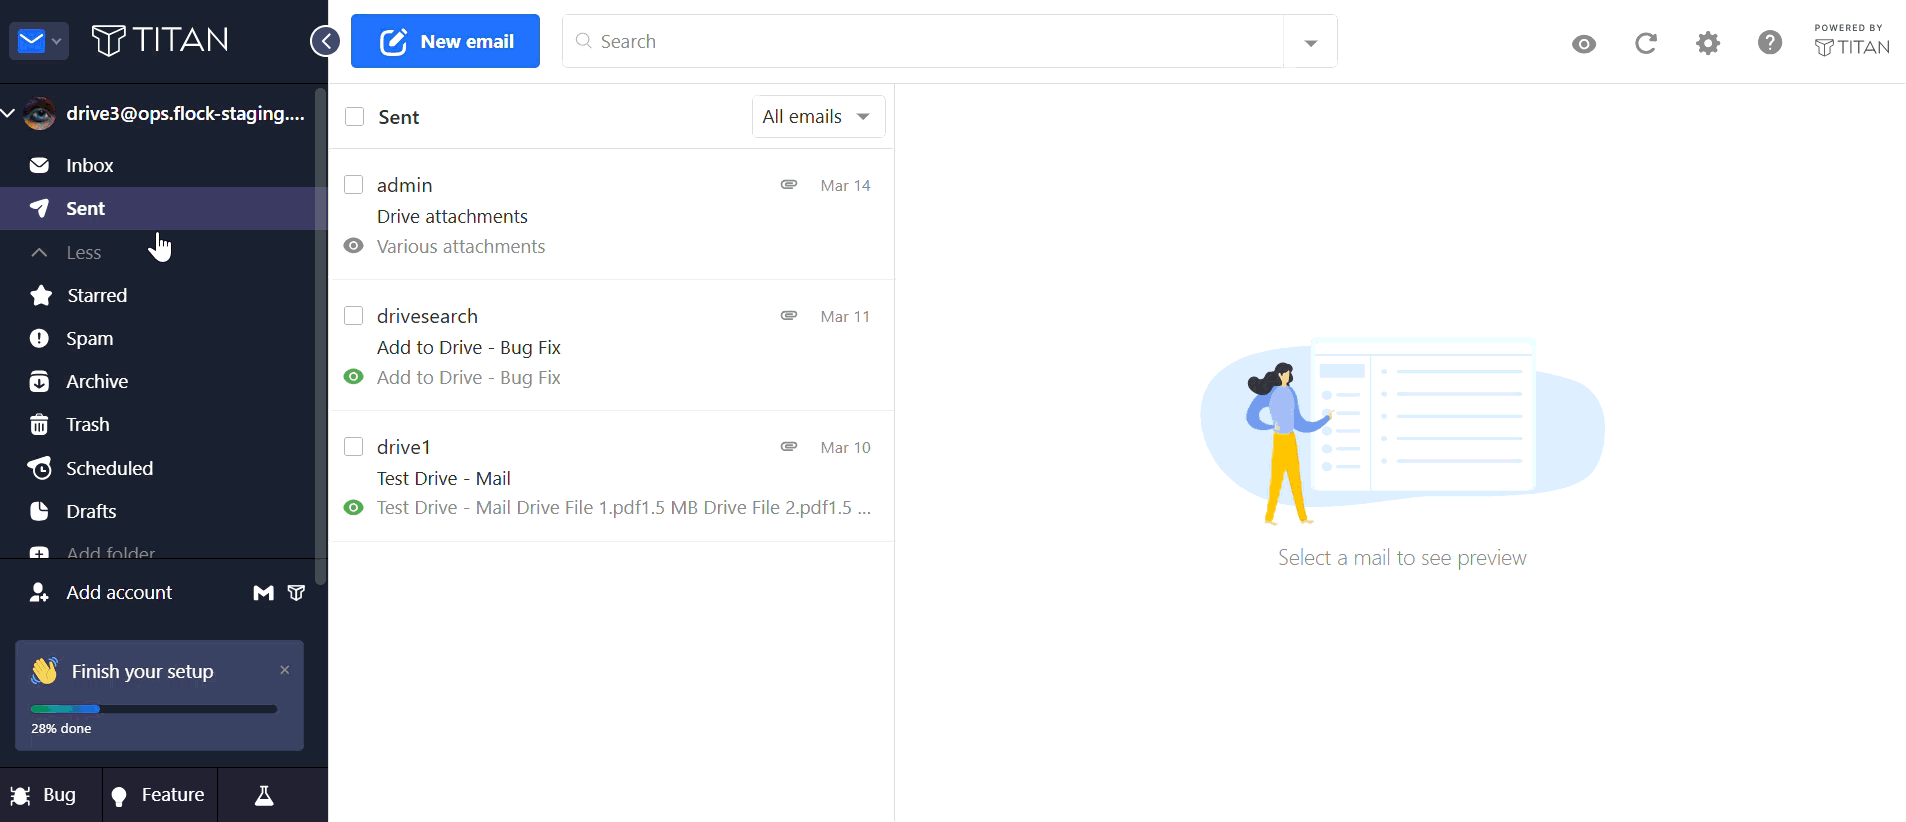This screenshot has height=822, width=1906.
Task: Click the Spam warning icon
Action: (39, 338)
